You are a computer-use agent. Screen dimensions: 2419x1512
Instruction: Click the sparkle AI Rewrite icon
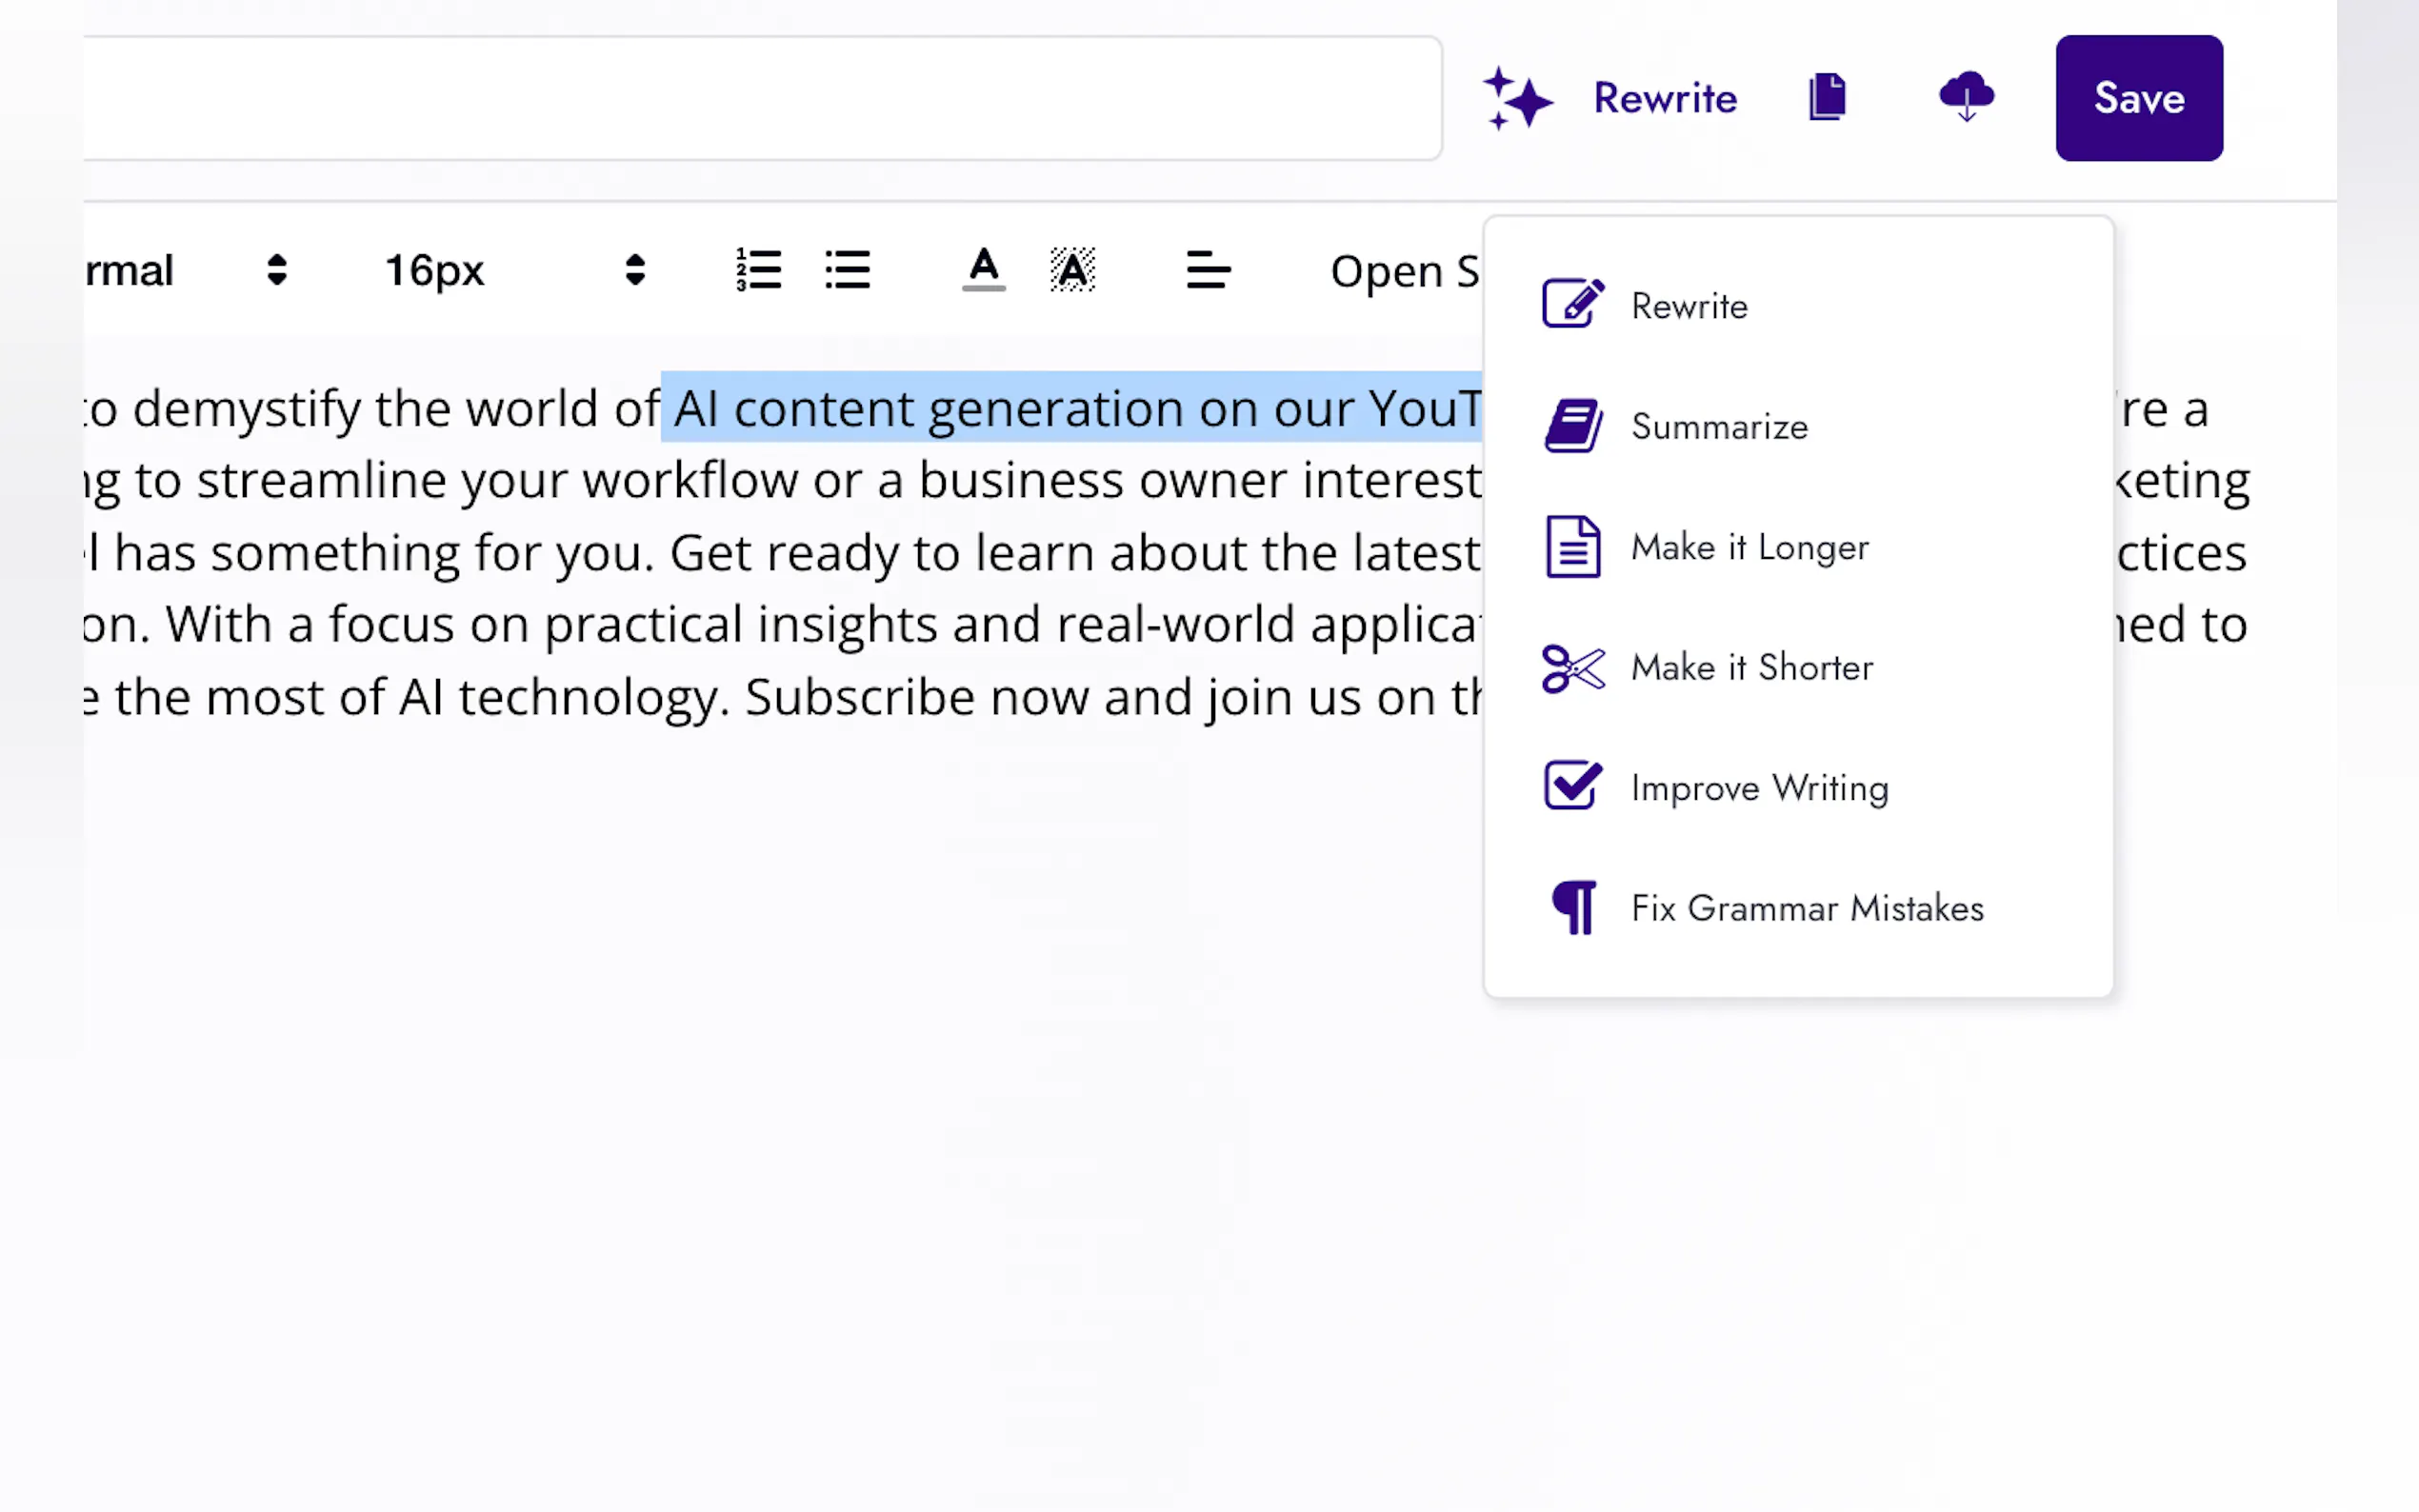(x=1517, y=99)
